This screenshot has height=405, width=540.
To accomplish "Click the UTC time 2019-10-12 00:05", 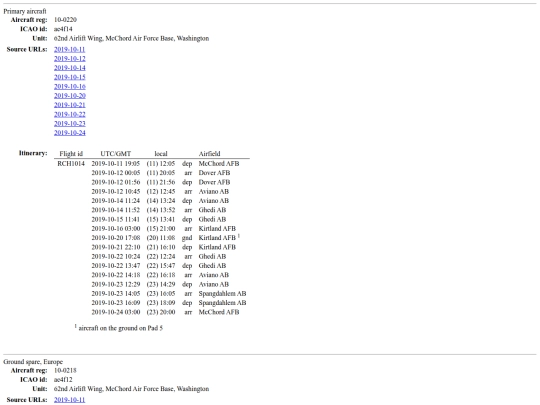I will (x=116, y=173).
